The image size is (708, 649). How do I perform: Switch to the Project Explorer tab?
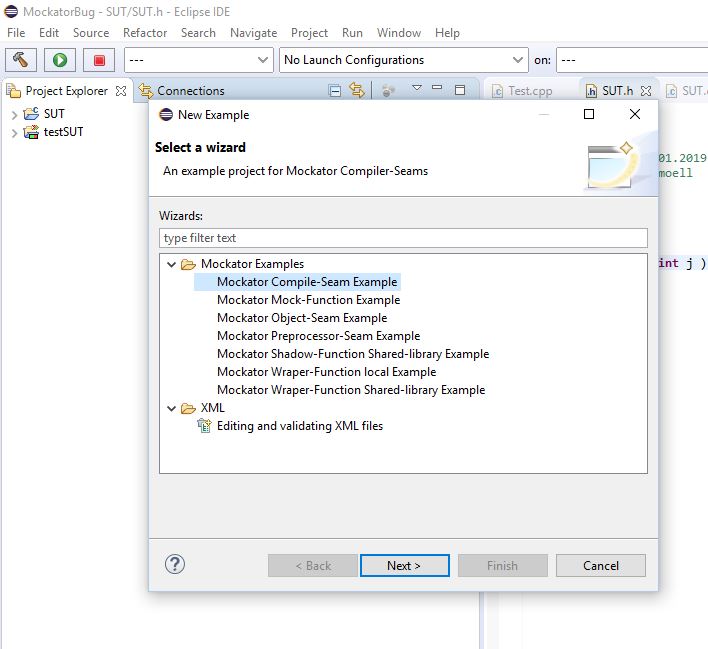click(x=66, y=91)
